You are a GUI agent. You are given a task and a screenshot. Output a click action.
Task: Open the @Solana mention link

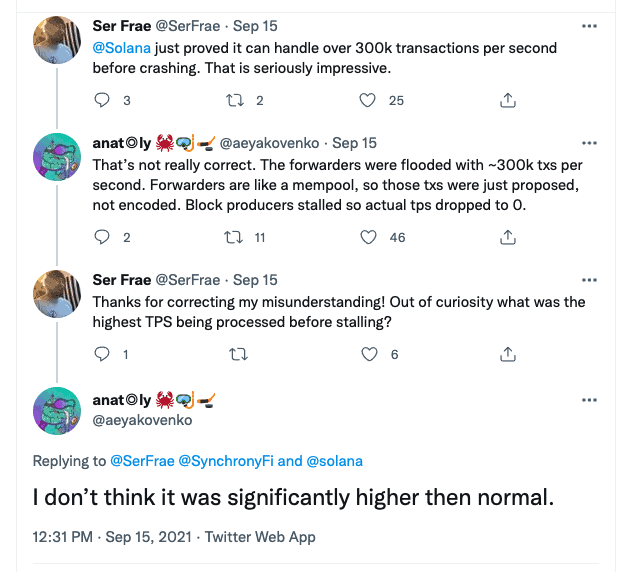tap(121, 48)
